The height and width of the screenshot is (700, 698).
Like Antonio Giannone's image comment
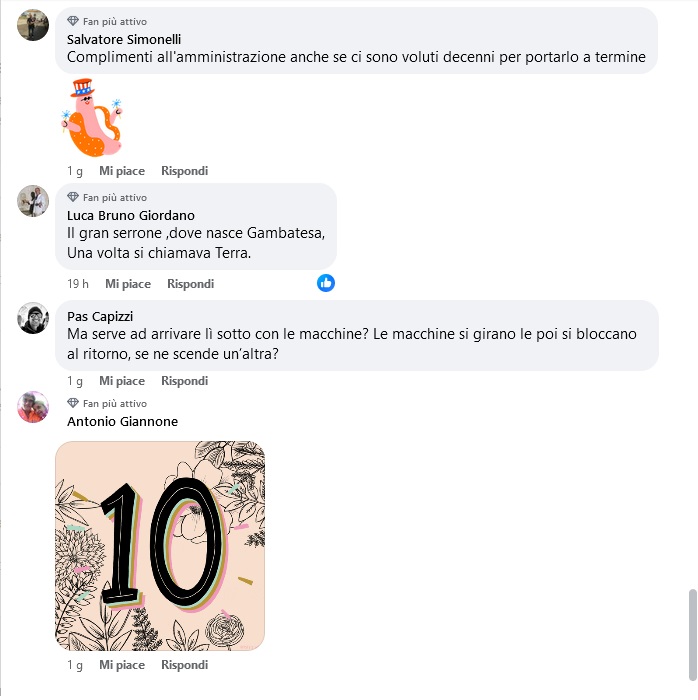click(x=122, y=665)
